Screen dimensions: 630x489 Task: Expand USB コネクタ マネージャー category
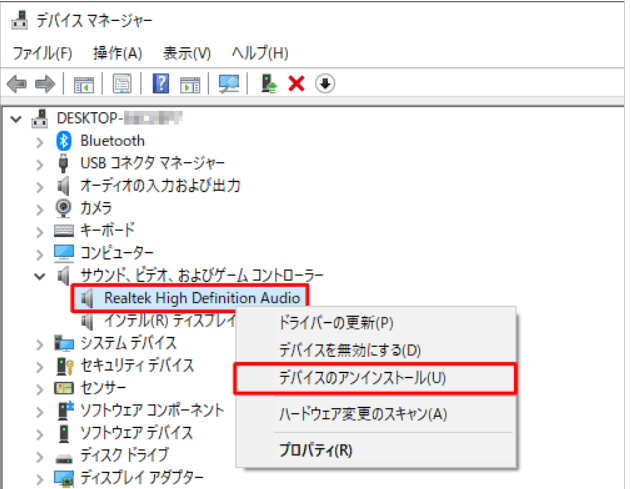39,164
